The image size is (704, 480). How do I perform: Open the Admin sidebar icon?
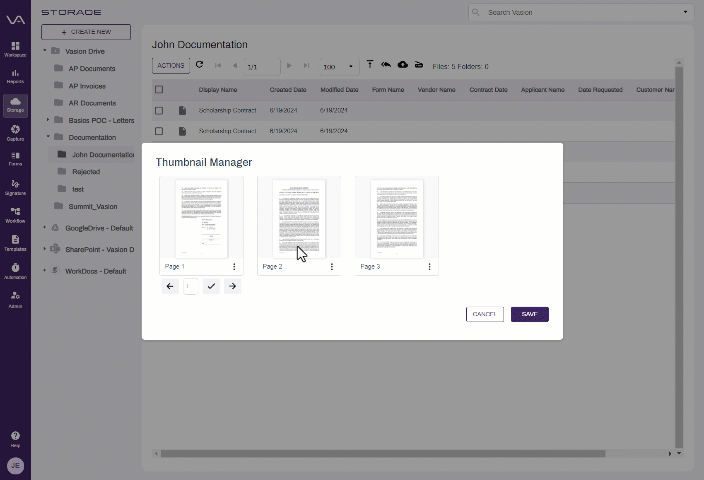point(15,299)
